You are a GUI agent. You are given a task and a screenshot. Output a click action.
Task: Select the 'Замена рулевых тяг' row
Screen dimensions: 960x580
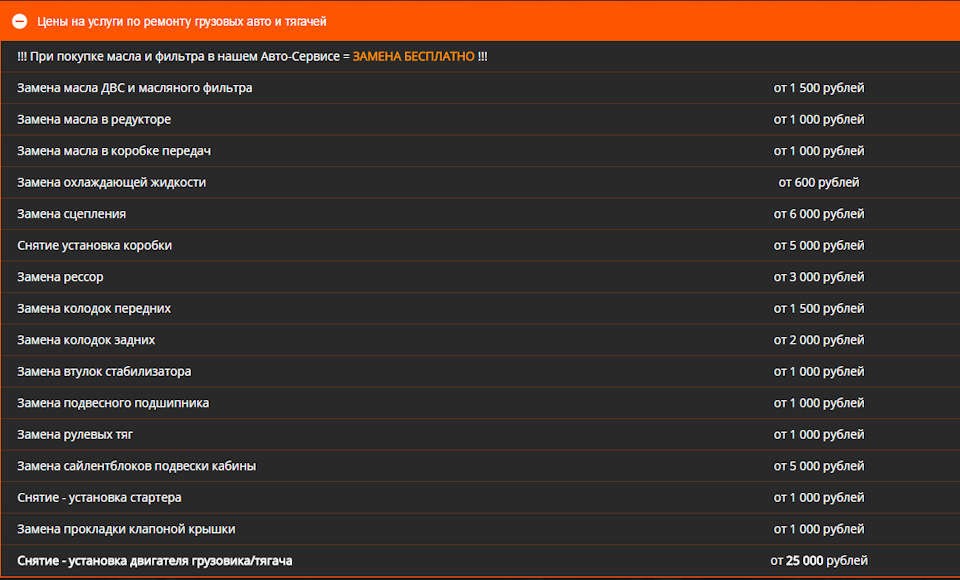[x=480, y=435]
